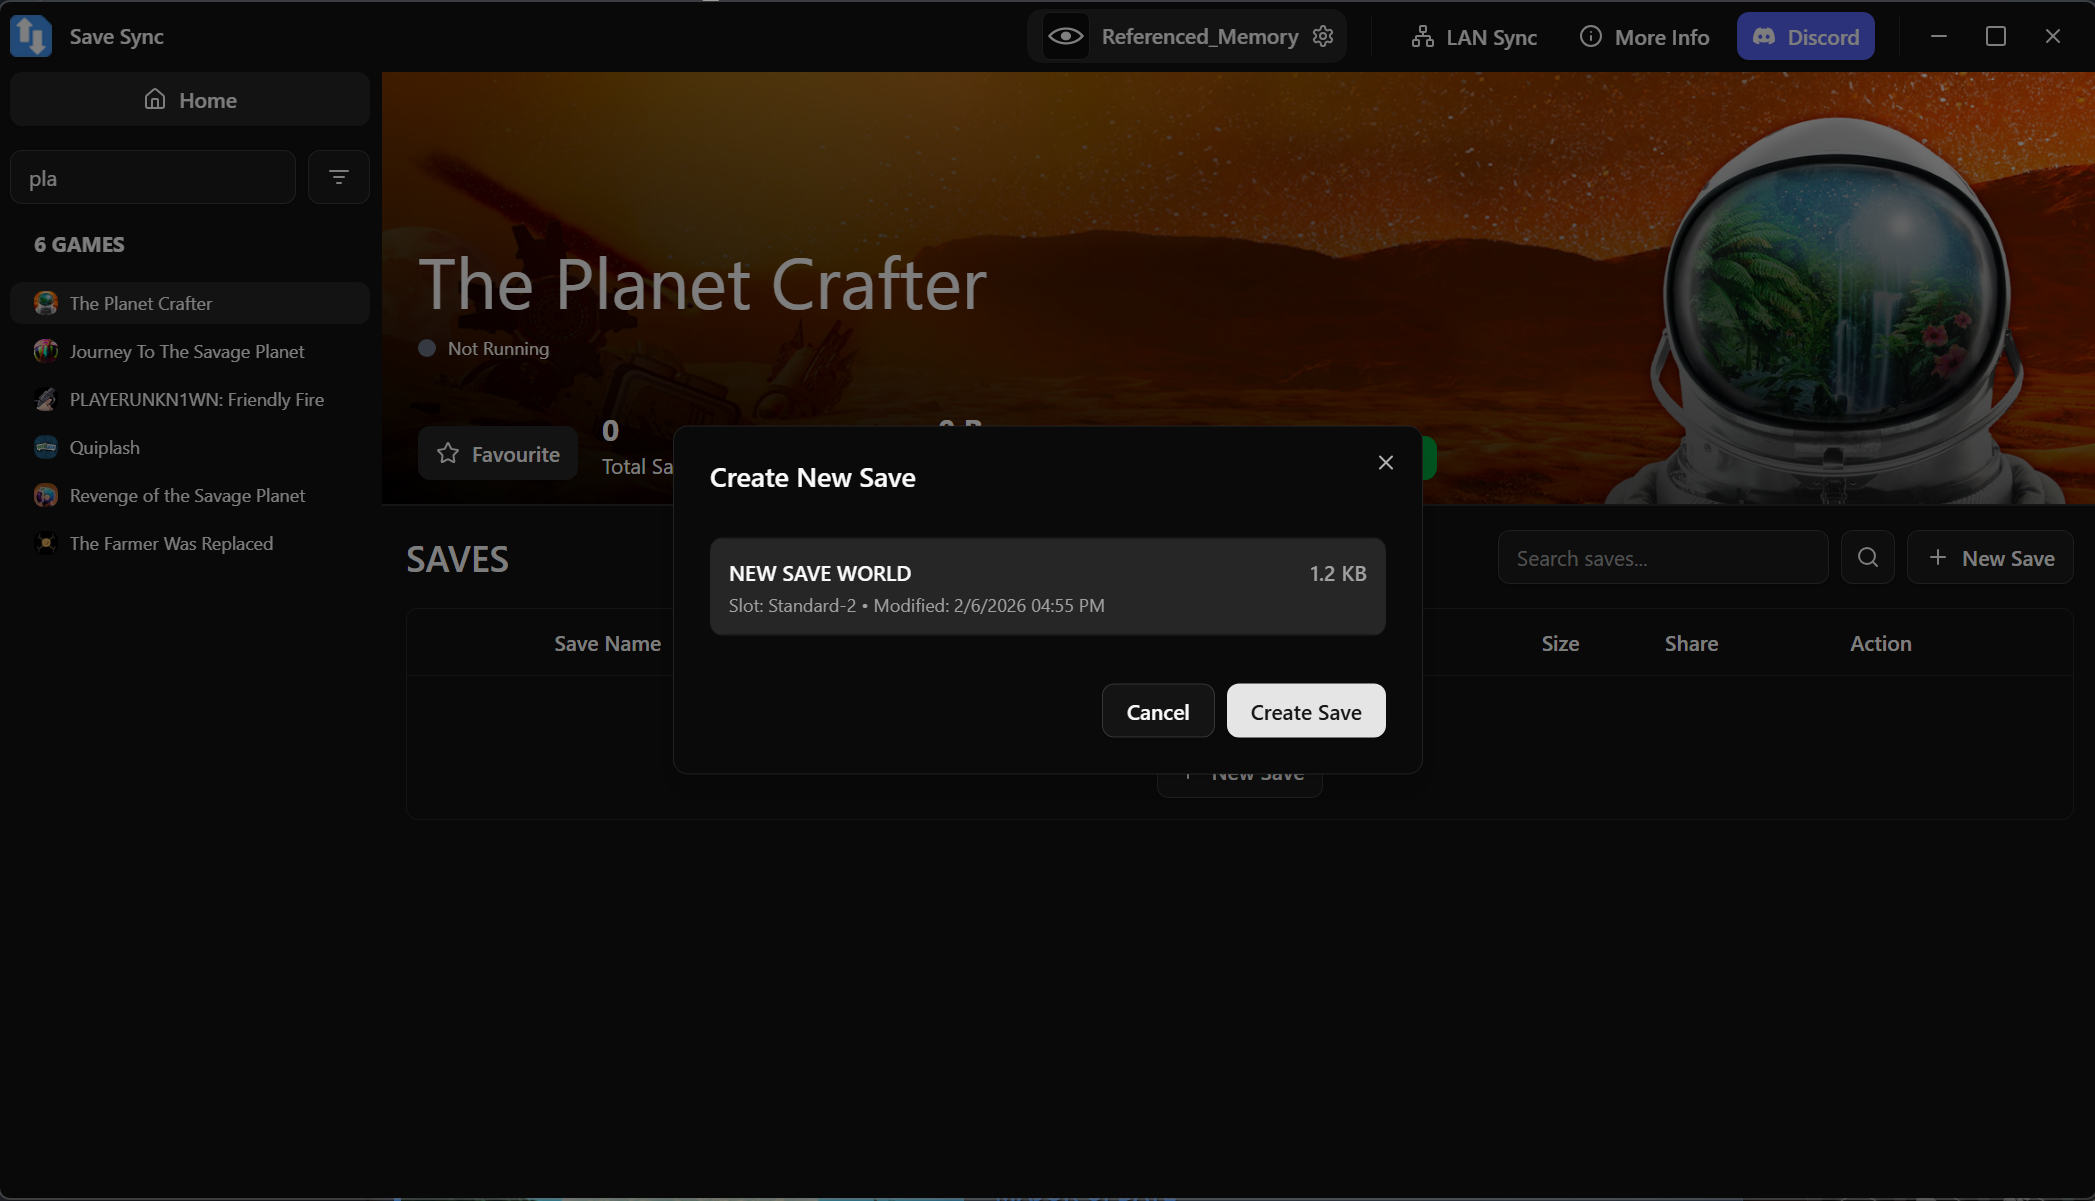Image resolution: width=2095 pixels, height=1201 pixels.
Task: Open the game list filter icon
Action: point(339,178)
